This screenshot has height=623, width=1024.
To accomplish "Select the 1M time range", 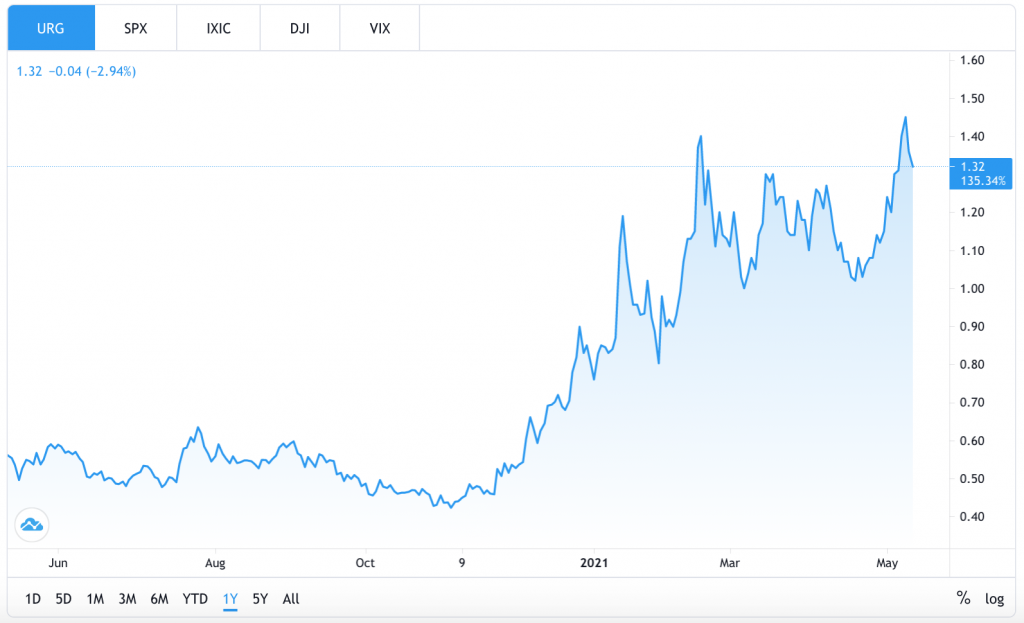I will pos(95,599).
